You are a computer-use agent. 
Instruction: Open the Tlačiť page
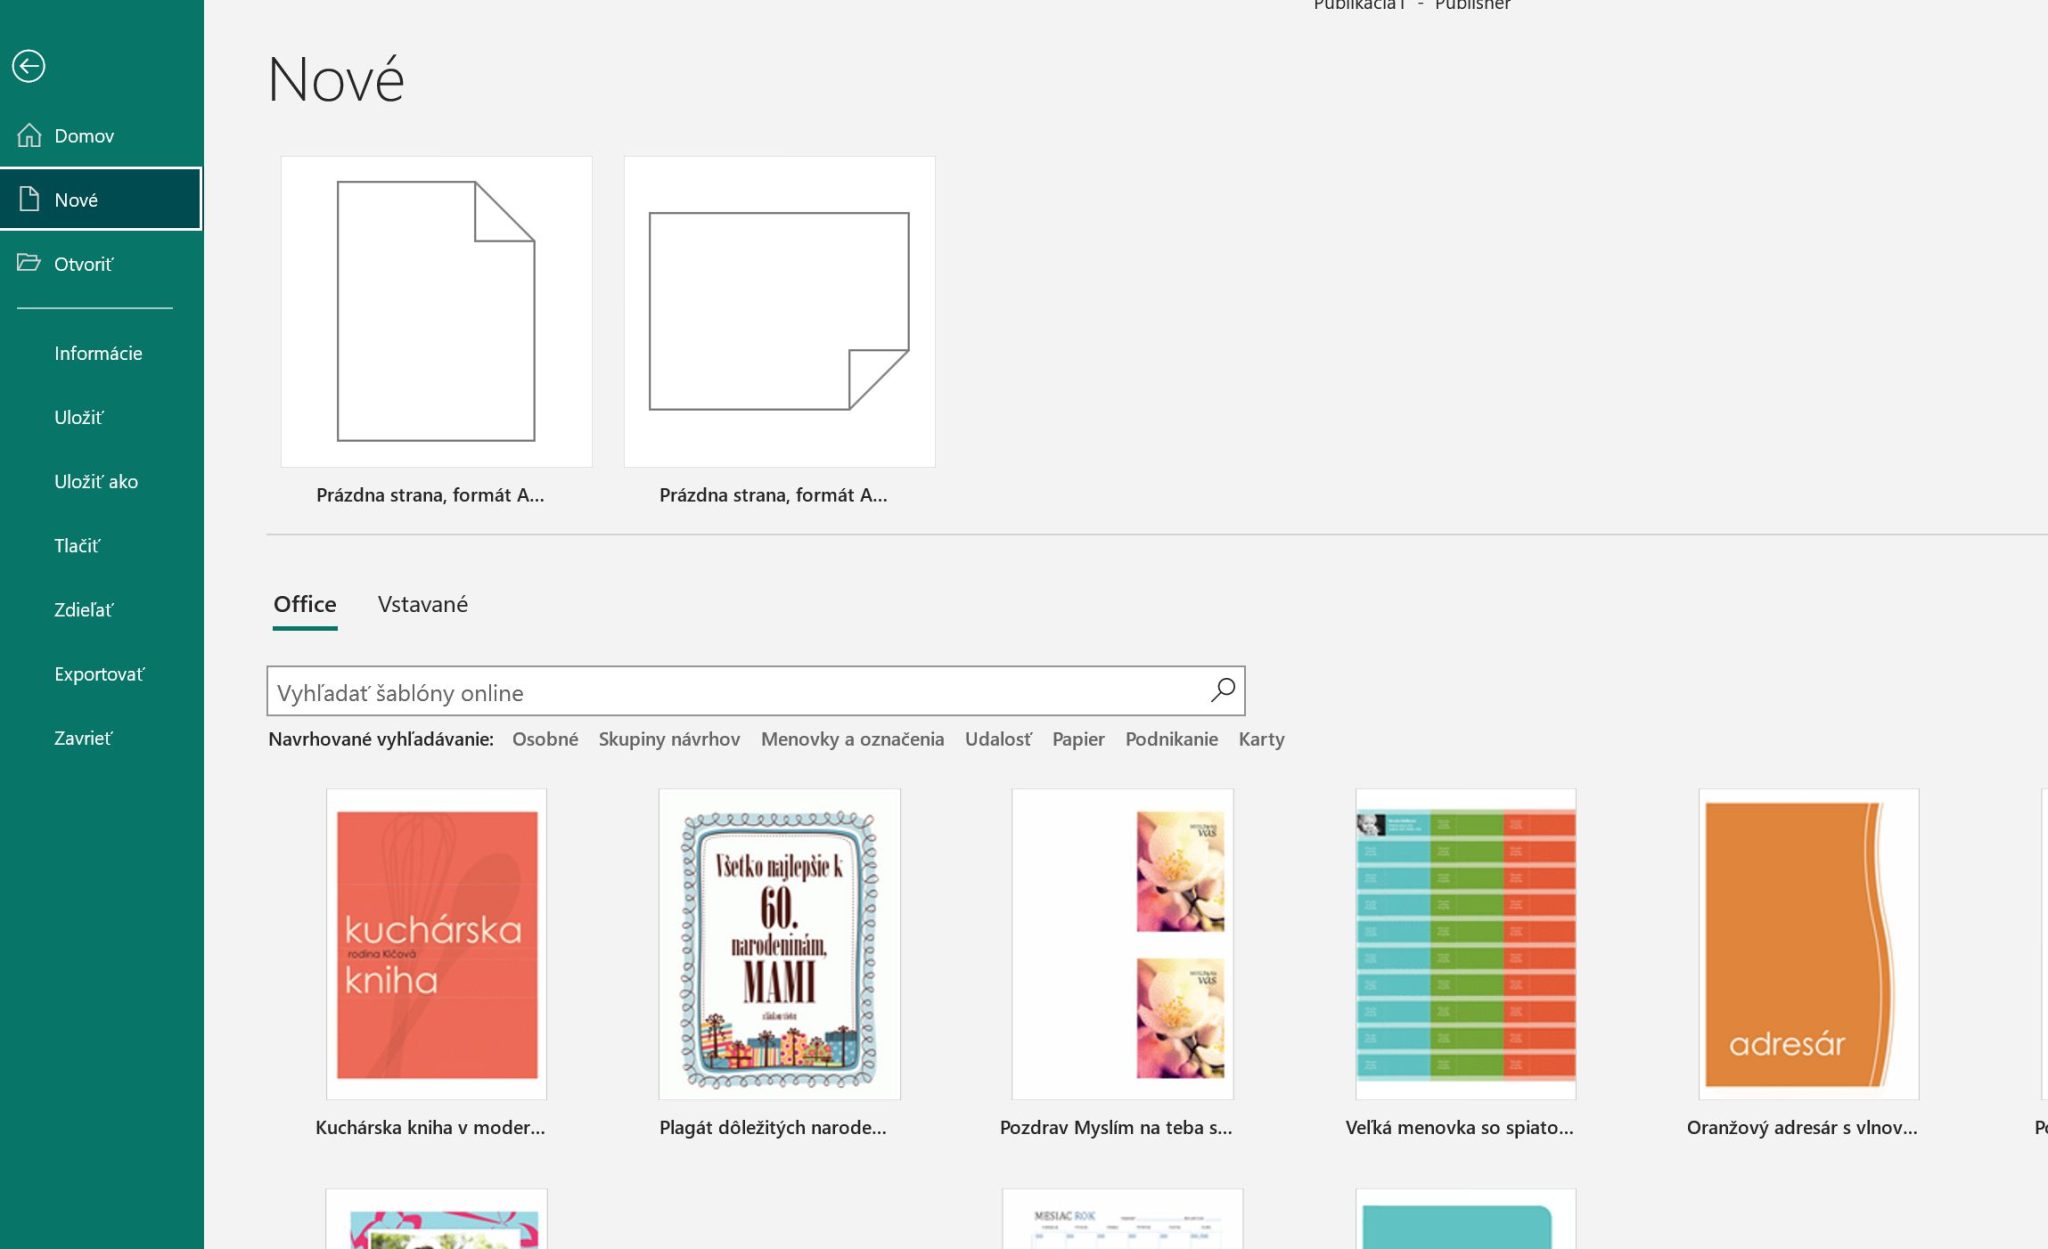pyautogui.click(x=77, y=545)
